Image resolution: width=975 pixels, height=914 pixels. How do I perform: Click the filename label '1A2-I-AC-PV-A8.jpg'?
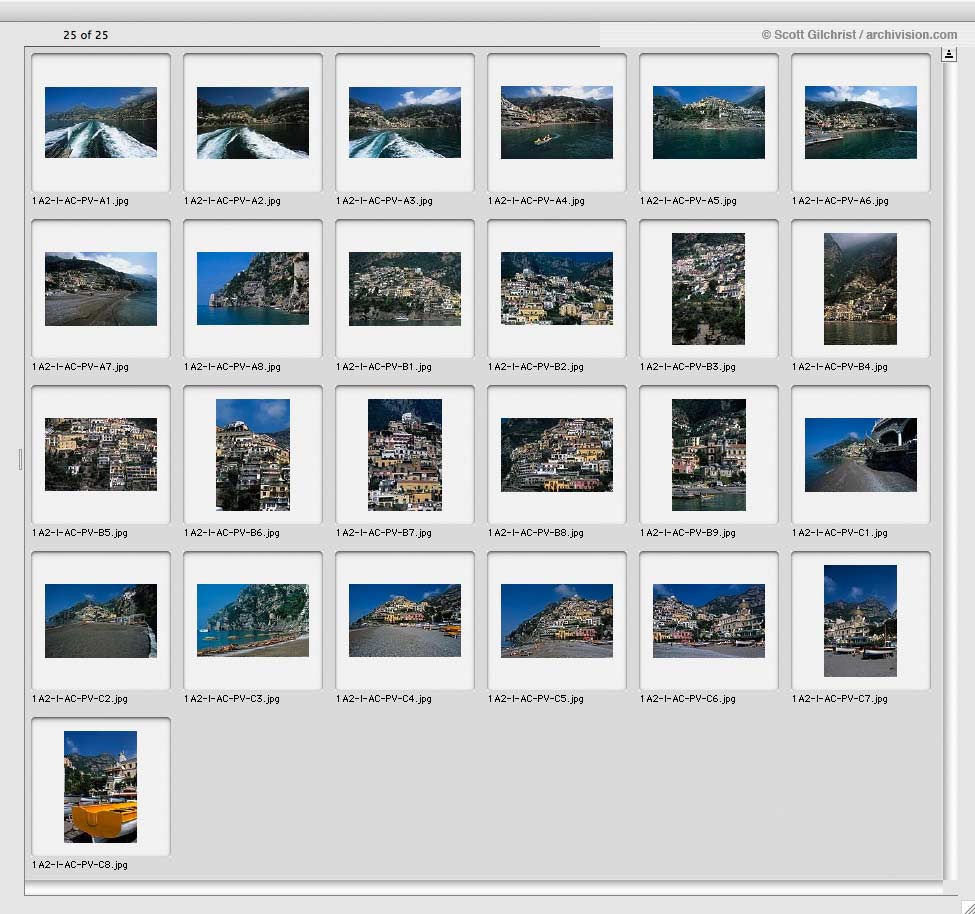[232, 367]
